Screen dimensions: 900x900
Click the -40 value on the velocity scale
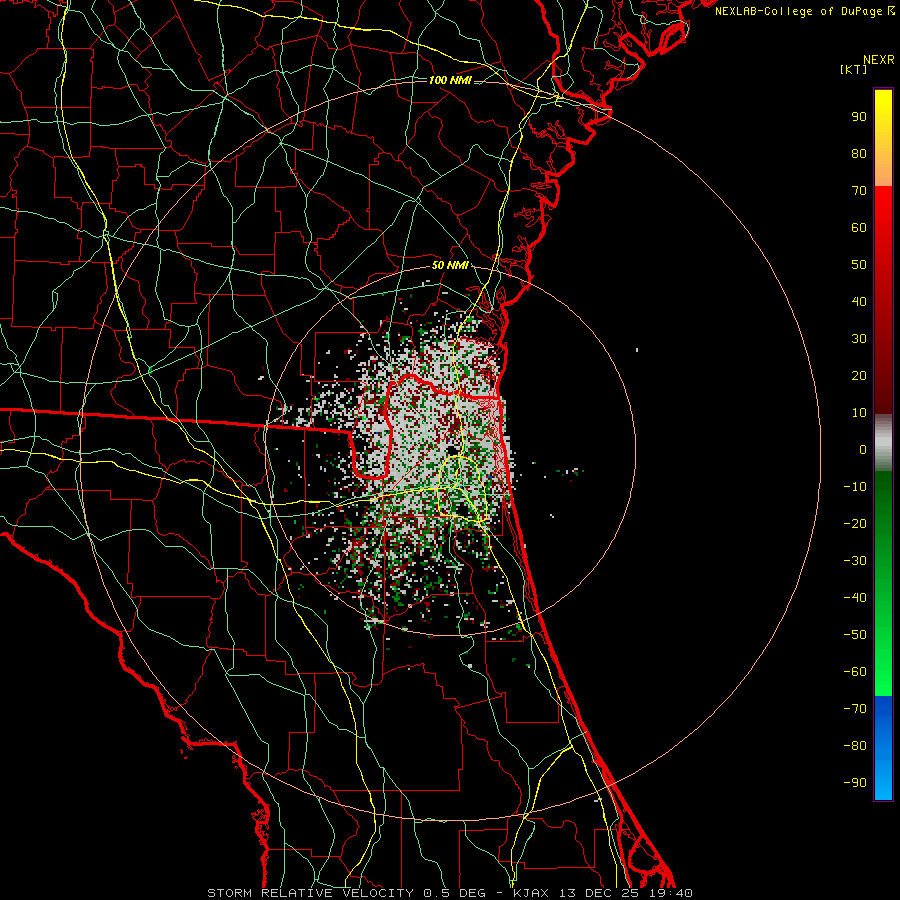click(855, 598)
